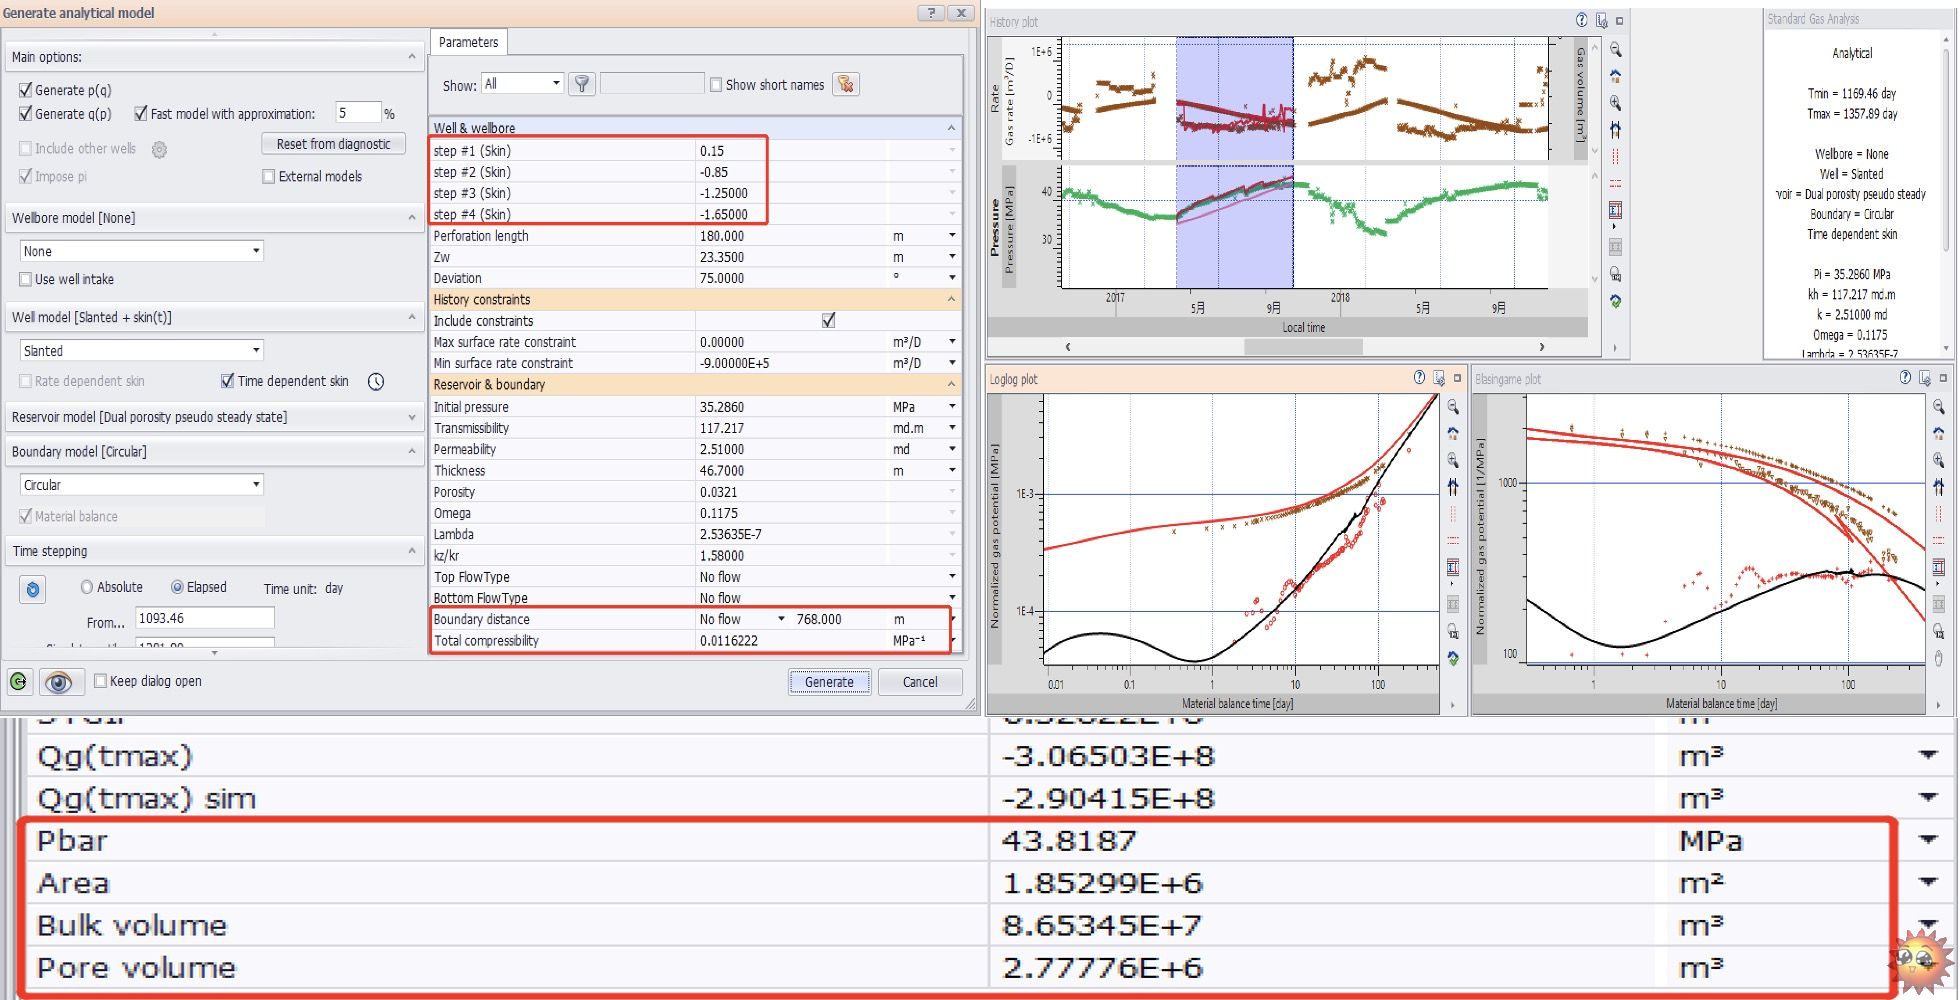Collapse the History constraints parameter group

point(951,299)
